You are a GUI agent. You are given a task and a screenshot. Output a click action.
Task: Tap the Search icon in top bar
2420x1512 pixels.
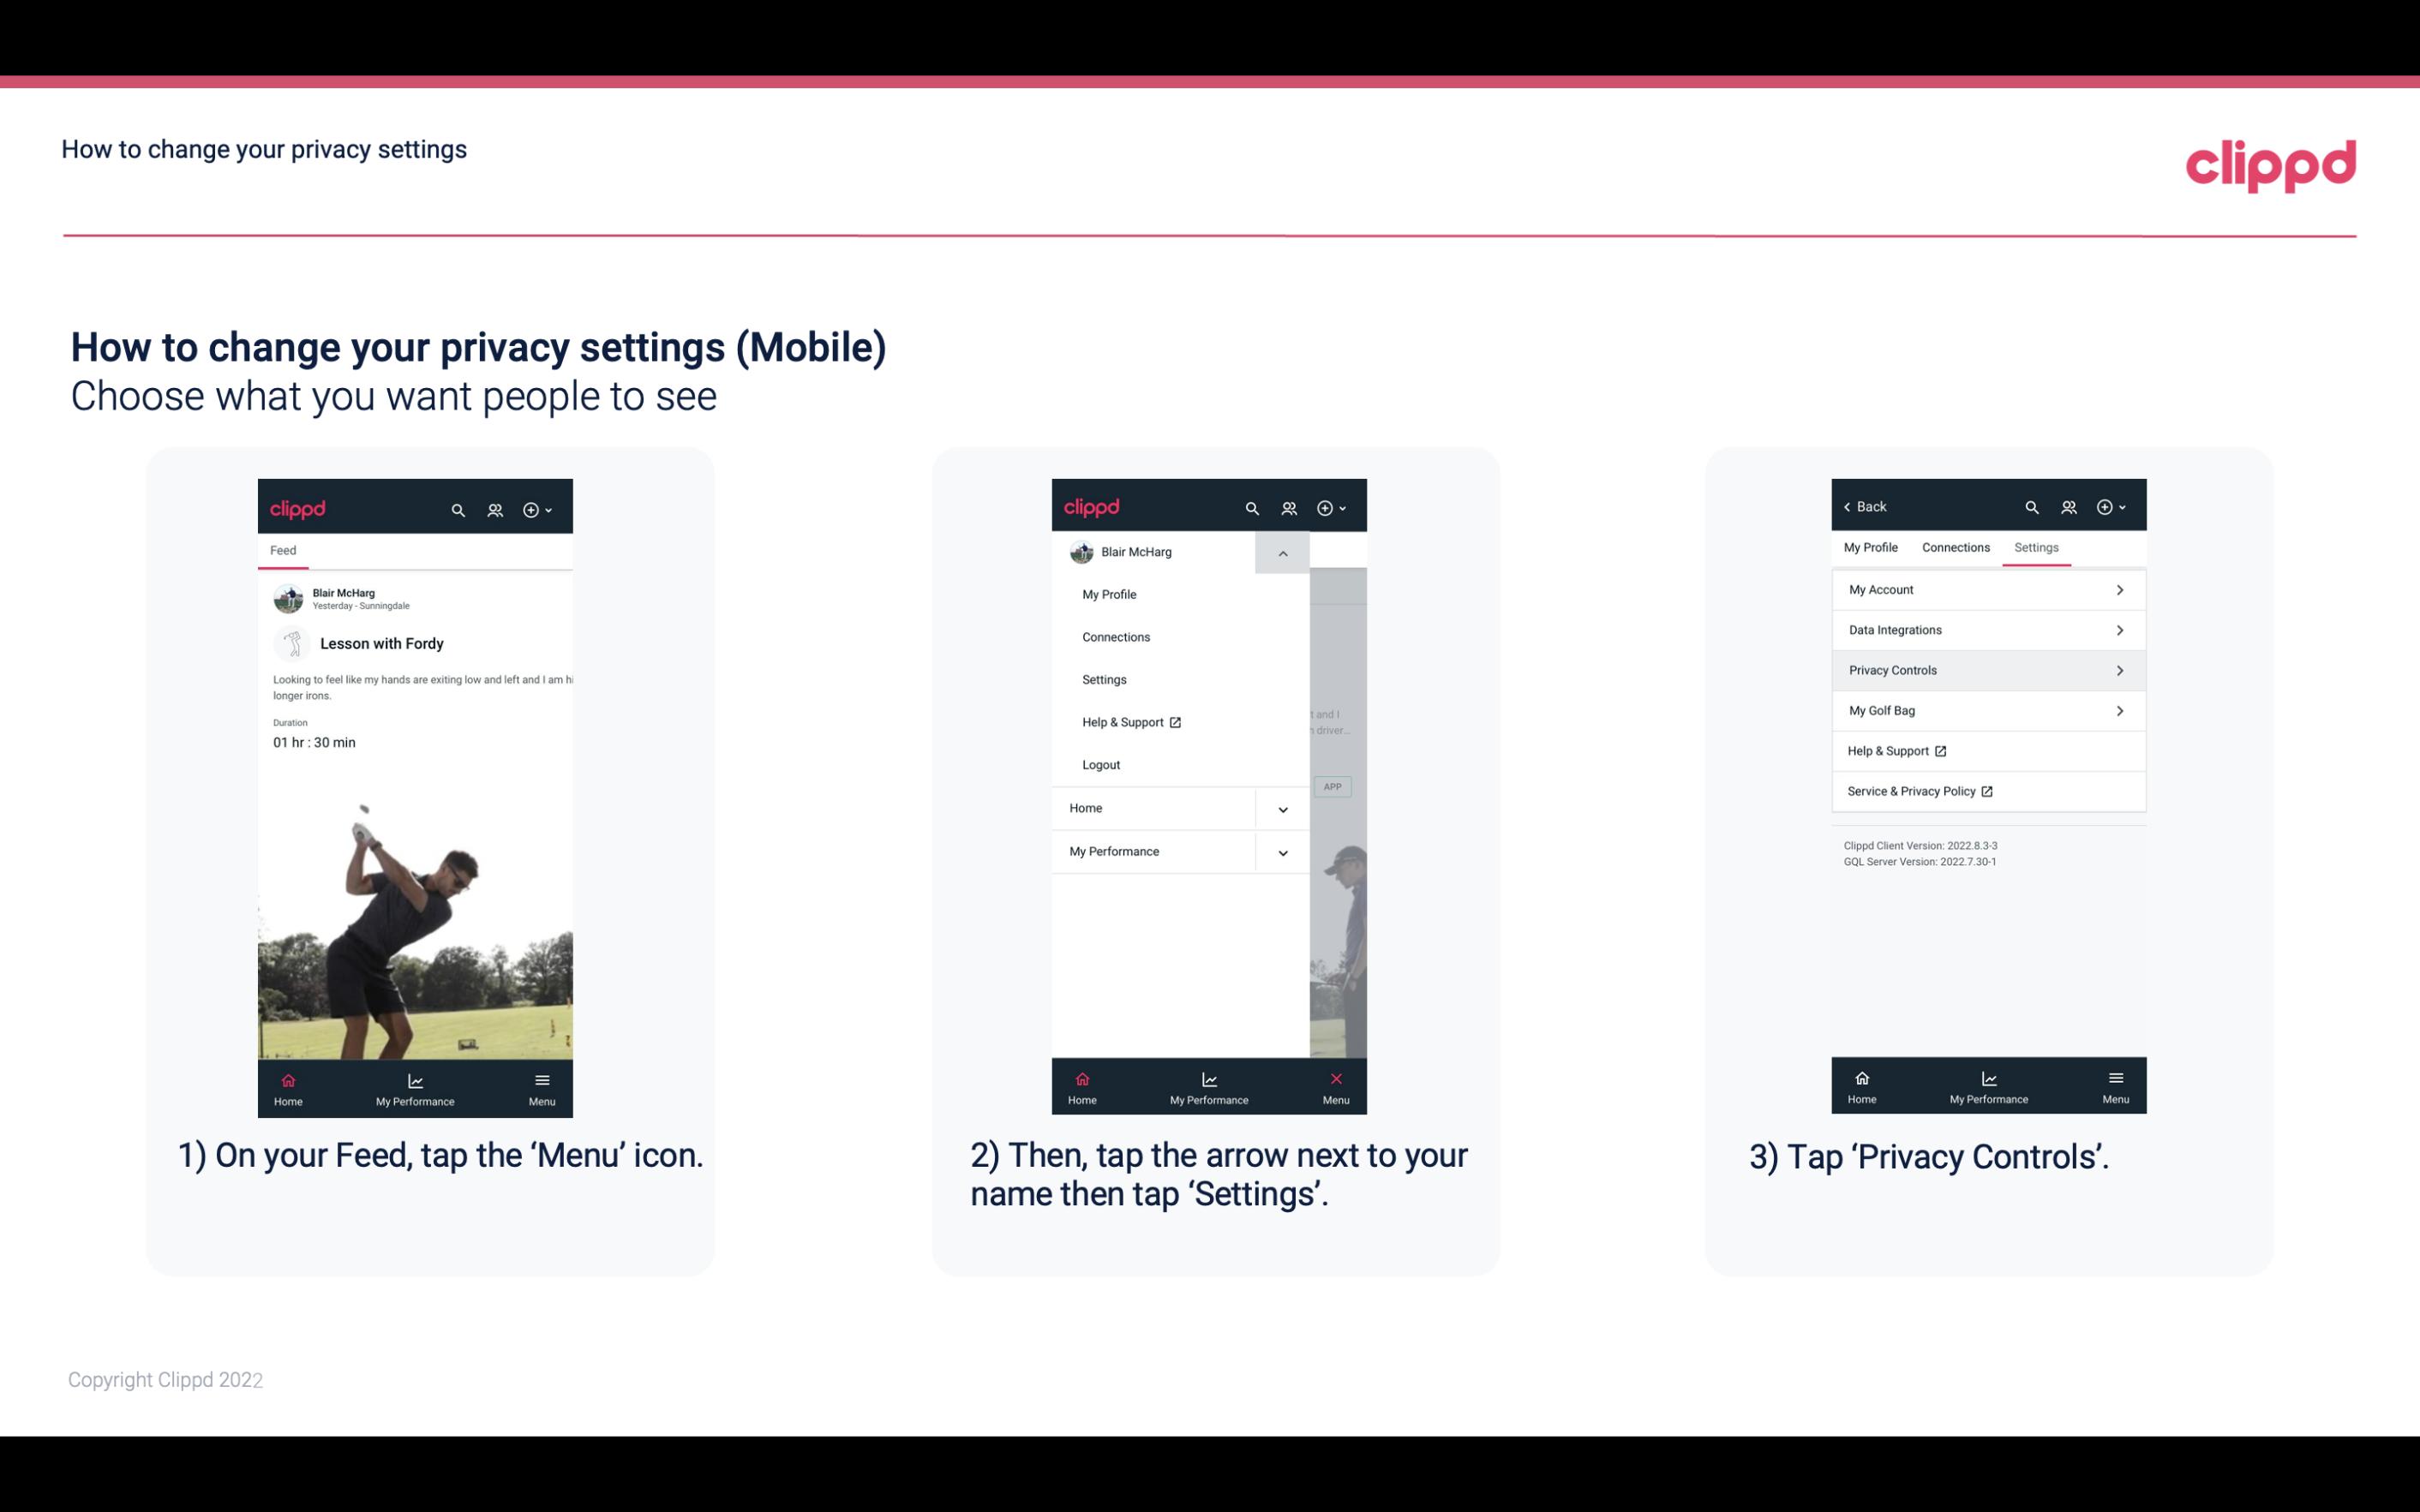pos(457,509)
